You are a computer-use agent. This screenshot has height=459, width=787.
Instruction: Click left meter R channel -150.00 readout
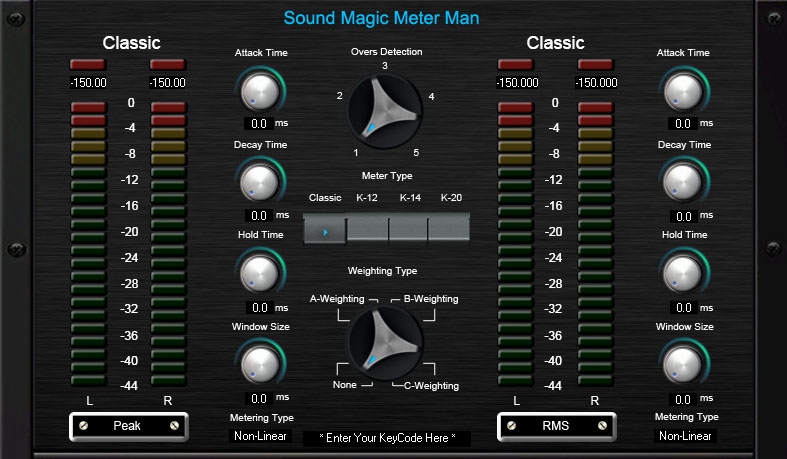(168, 83)
